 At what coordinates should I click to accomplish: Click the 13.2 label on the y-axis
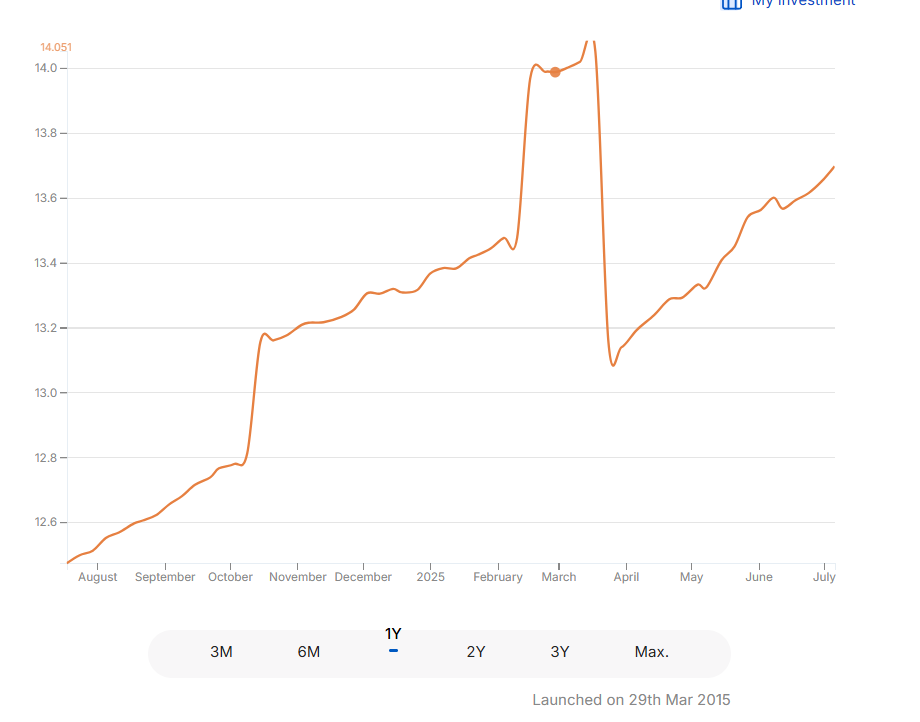click(x=46, y=328)
